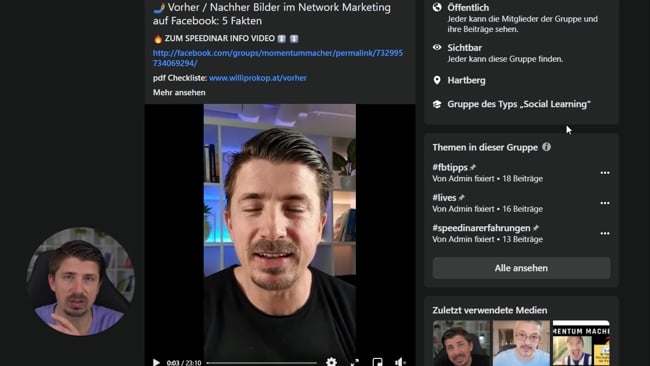Click the Hartberg location text
The image size is (650, 366).
(x=466, y=80)
